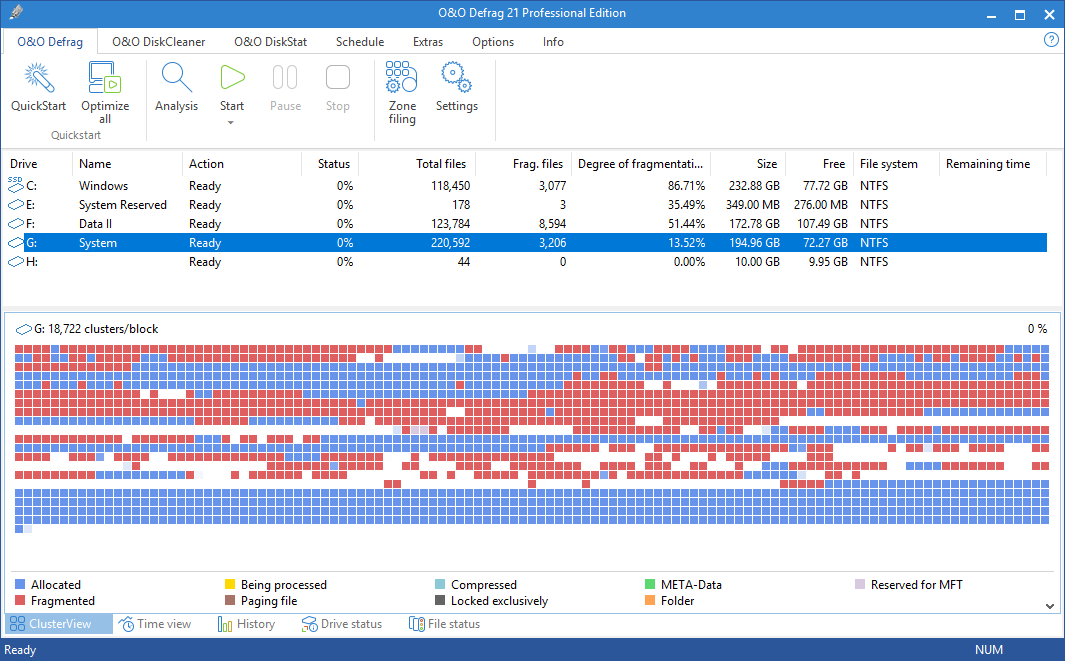Image resolution: width=1065 pixels, height=661 pixels.
Task: Sort by Degree of fragmentation column header
Action: point(640,164)
